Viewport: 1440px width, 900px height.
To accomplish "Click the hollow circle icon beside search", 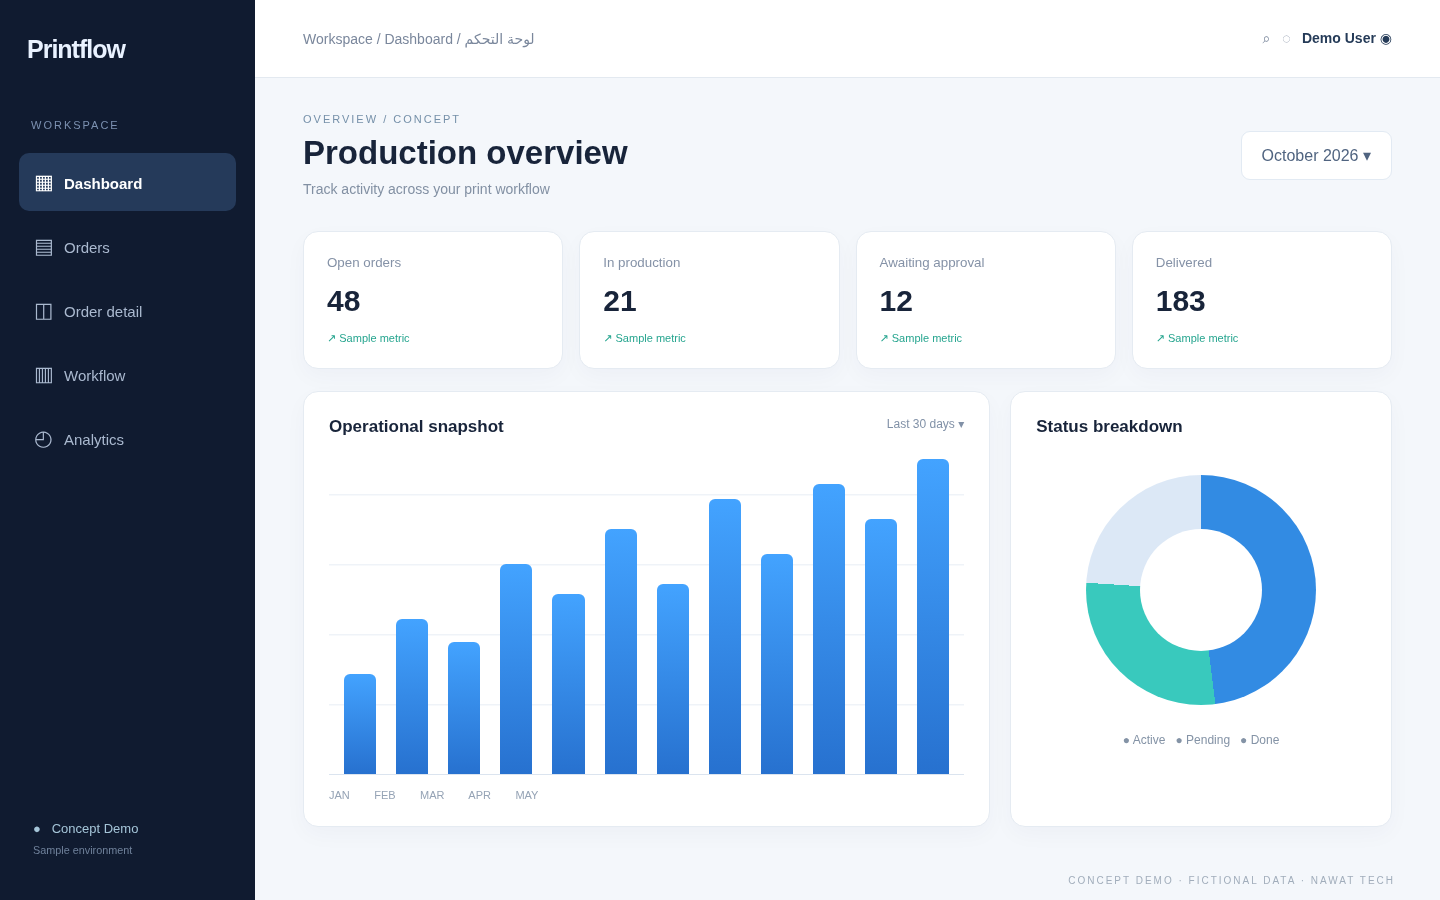I will click(1286, 39).
